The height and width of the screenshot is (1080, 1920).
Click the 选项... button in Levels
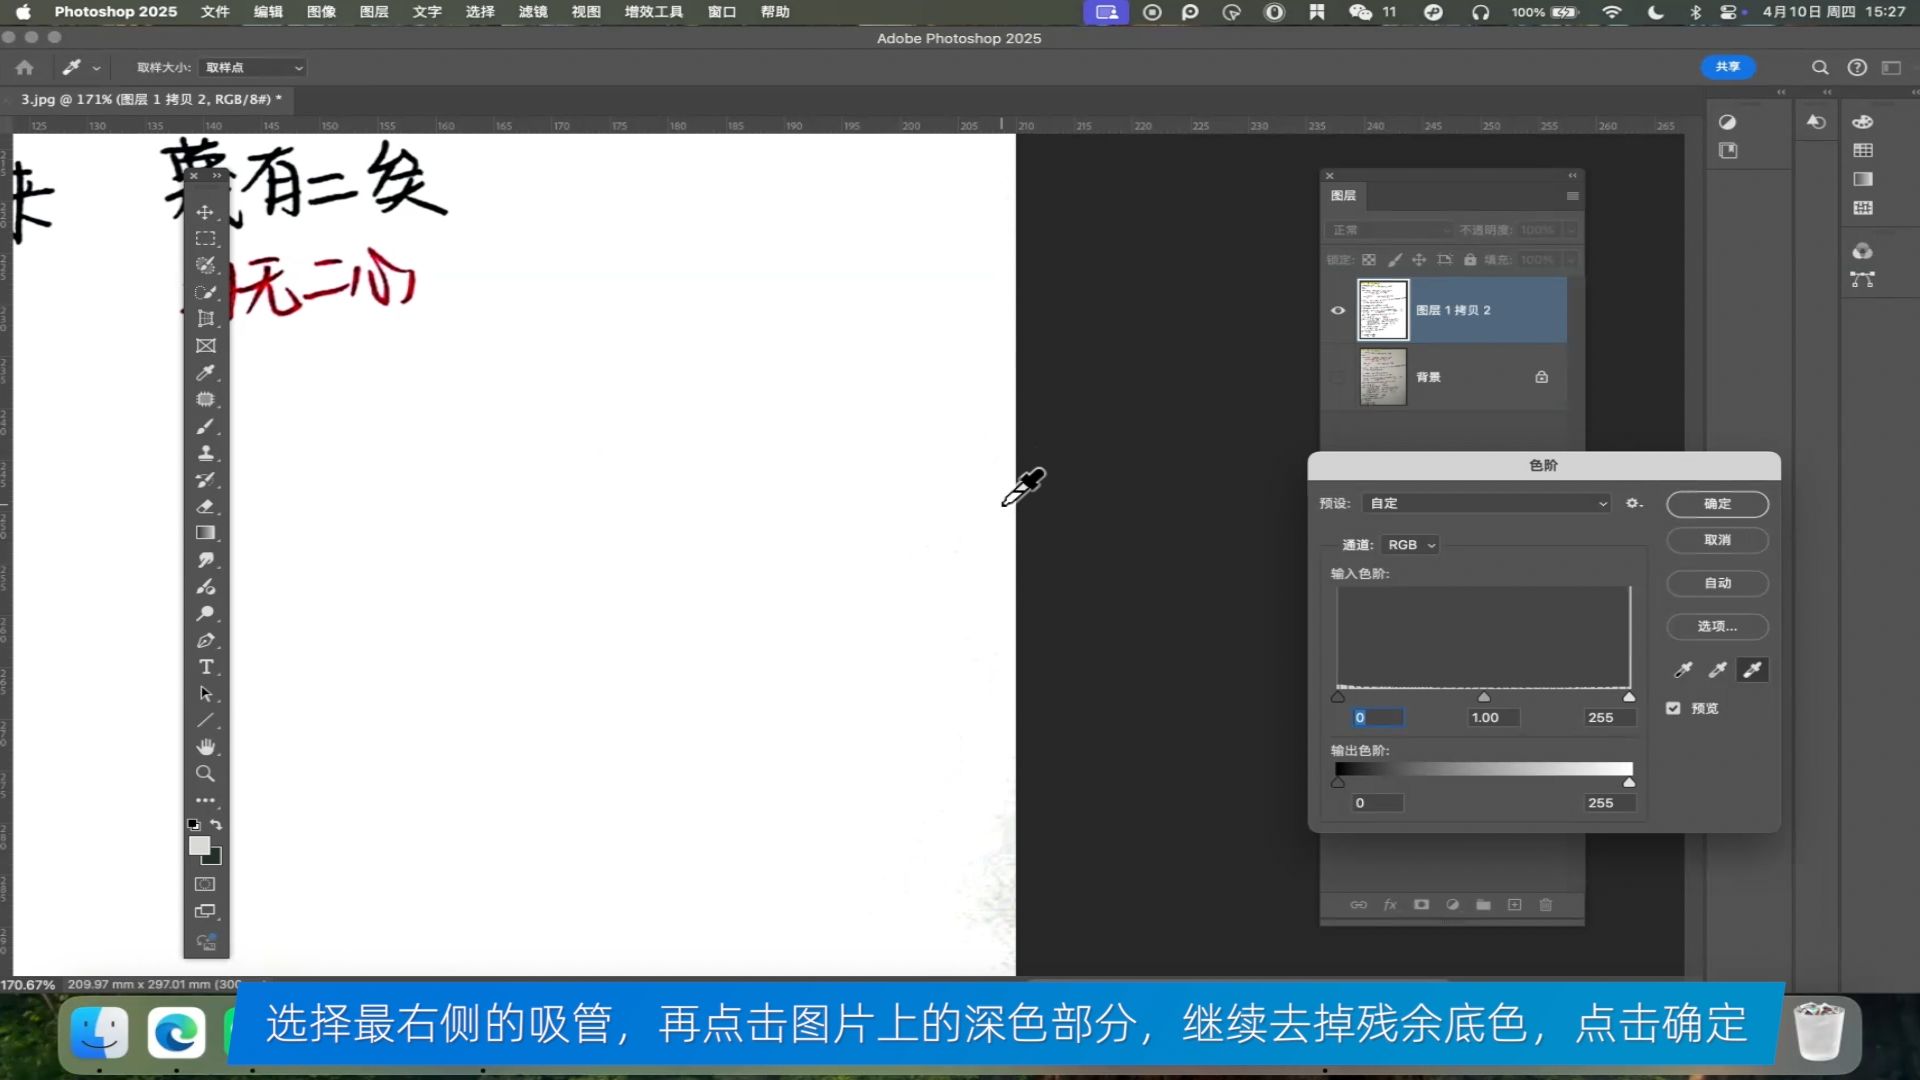(x=1717, y=626)
